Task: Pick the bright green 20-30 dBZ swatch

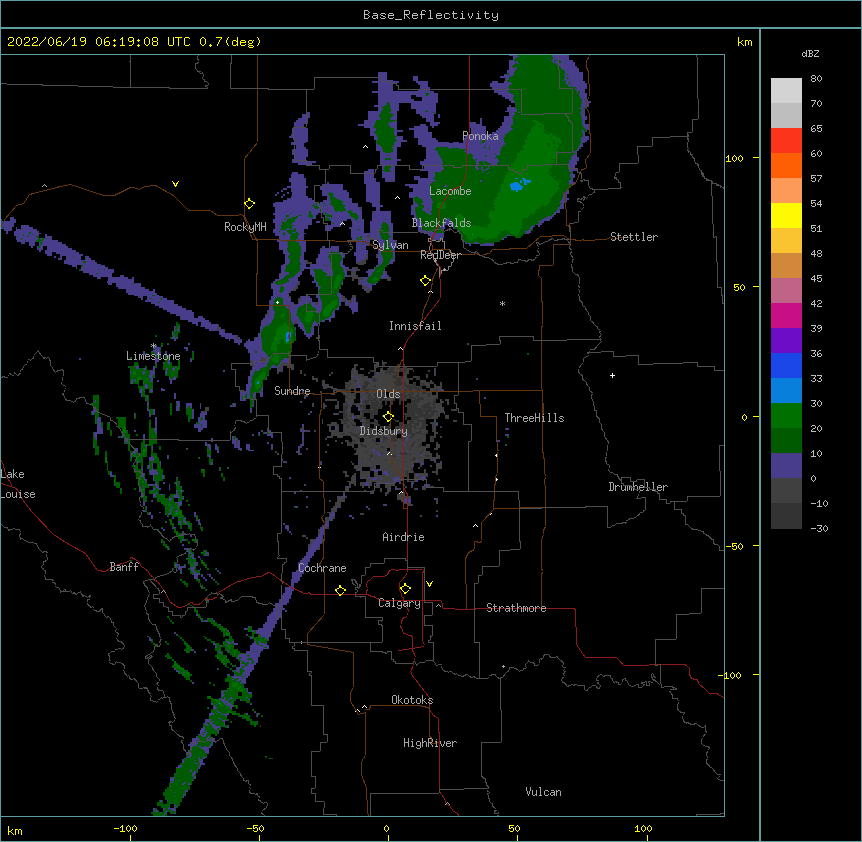Action: click(x=786, y=416)
